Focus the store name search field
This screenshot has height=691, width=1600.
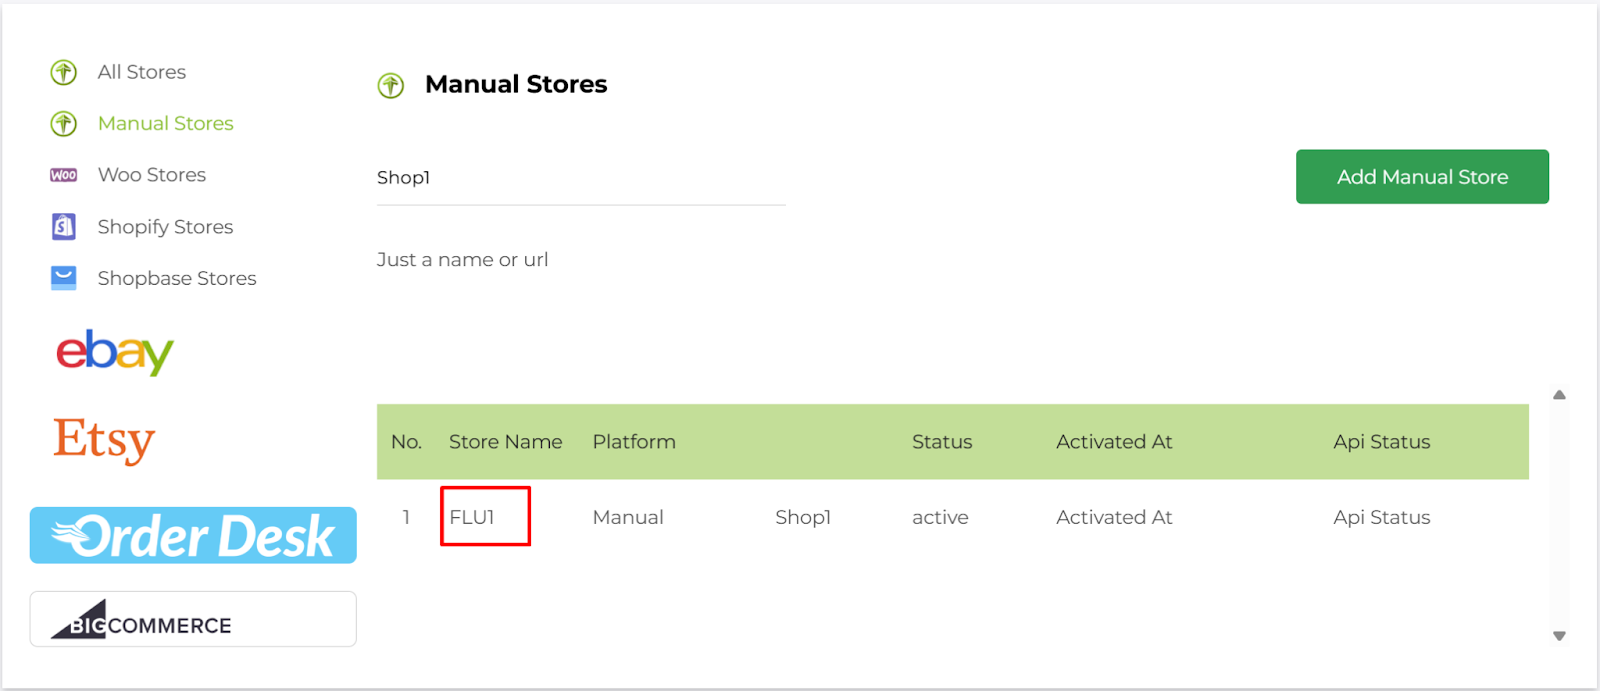coord(580,178)
